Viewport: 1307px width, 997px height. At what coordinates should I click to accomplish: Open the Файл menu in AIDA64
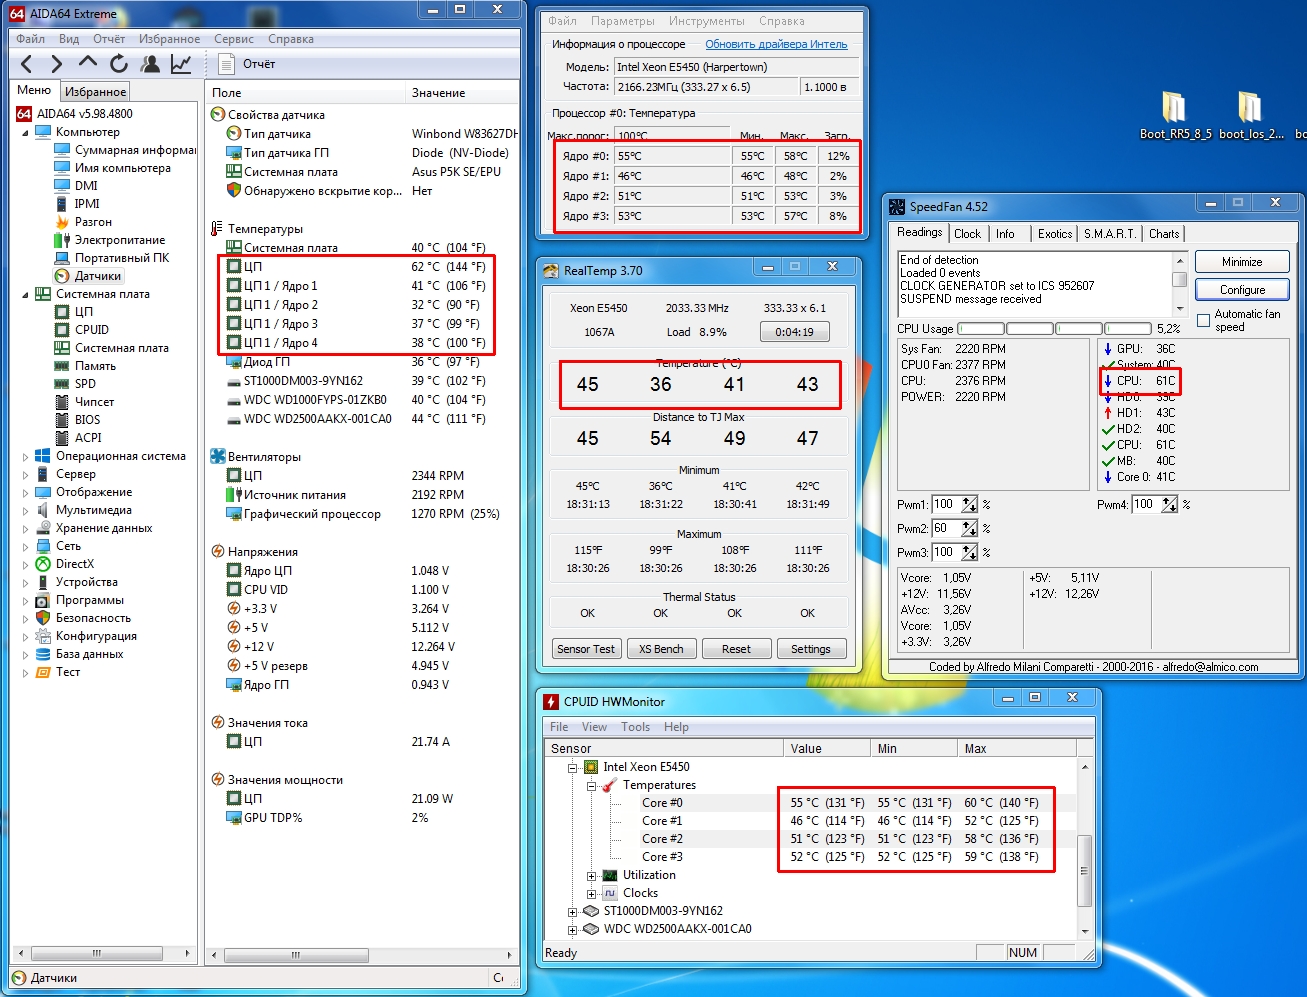point(30,39)
